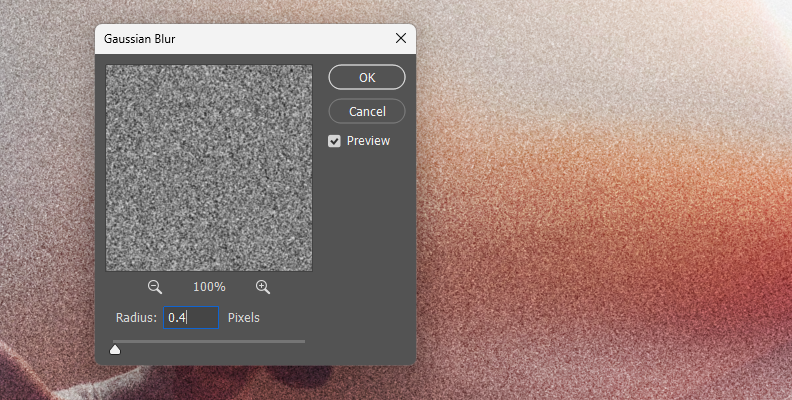Click the Radius slider handle
792x400 pixels.
point(115,349)
